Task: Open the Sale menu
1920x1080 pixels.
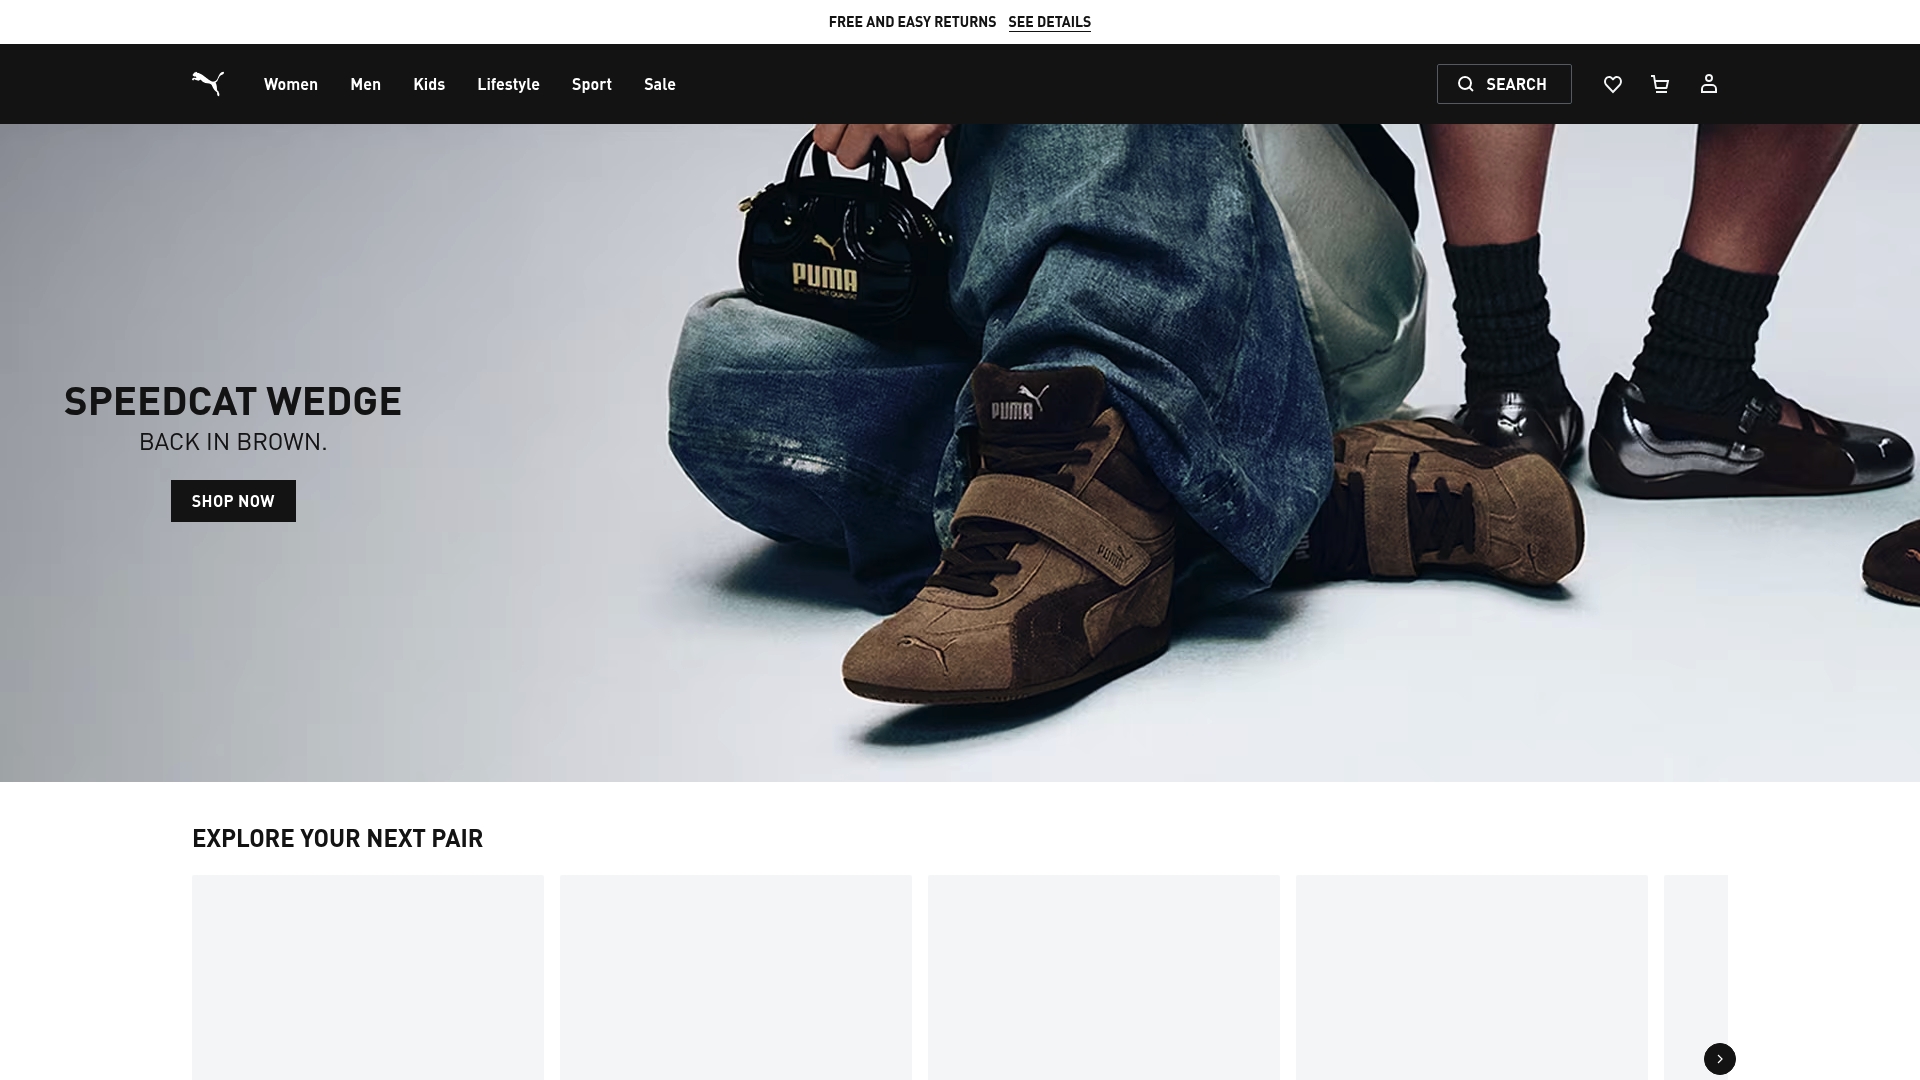Action: point(660,84)
